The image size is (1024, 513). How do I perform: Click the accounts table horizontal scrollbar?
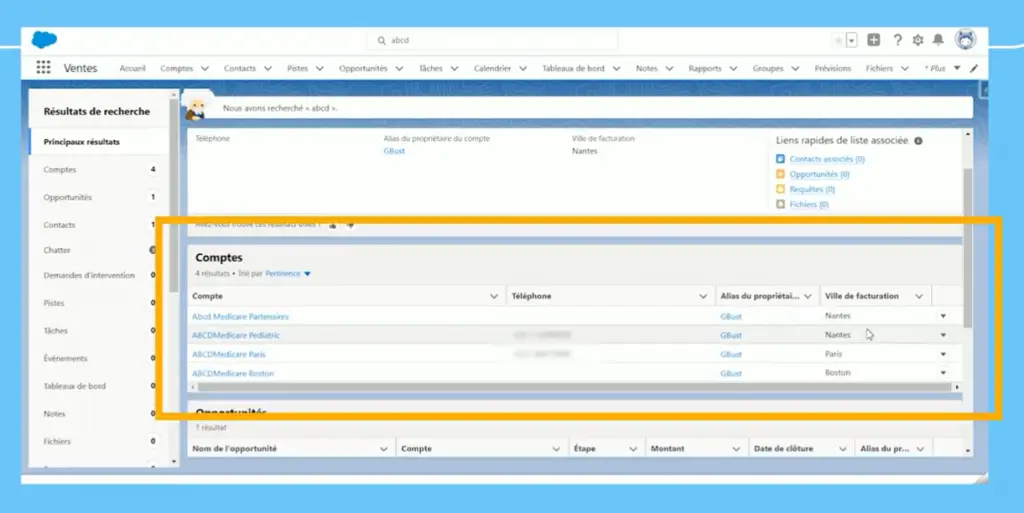pyautogui.click(x=575, y=387)
